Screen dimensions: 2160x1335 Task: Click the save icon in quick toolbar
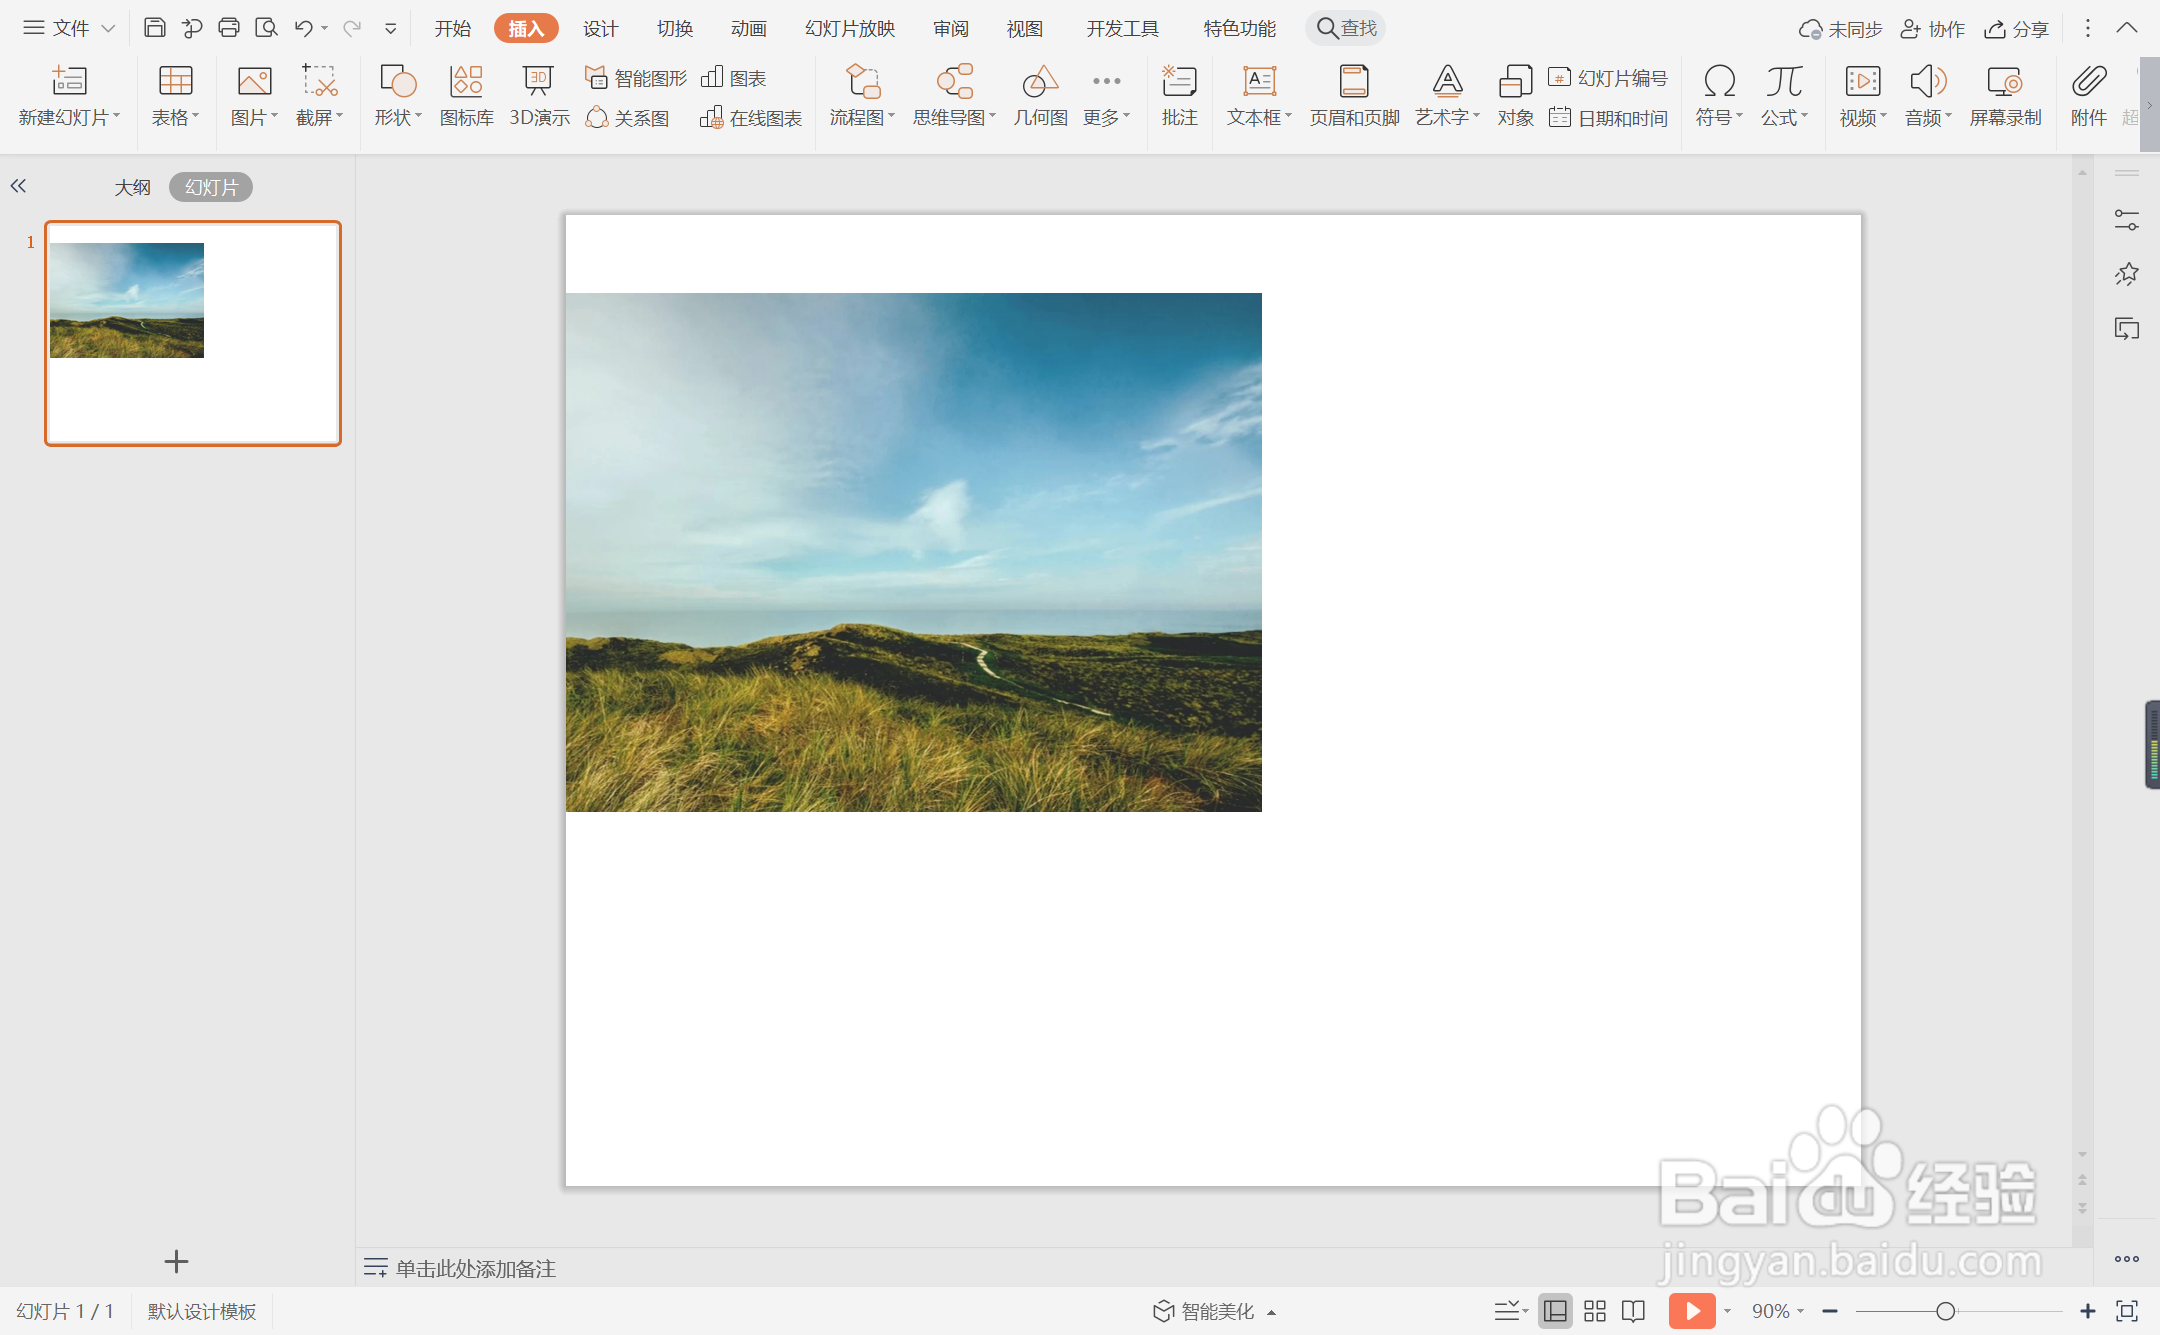[x=154, y=28]
